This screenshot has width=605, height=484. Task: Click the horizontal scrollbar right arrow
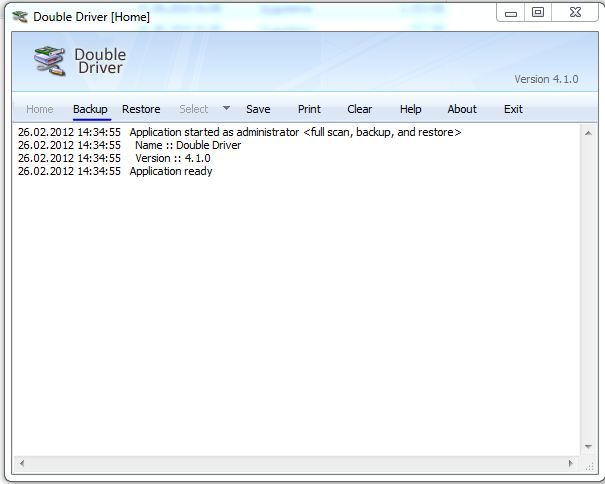tap(571, 463)
